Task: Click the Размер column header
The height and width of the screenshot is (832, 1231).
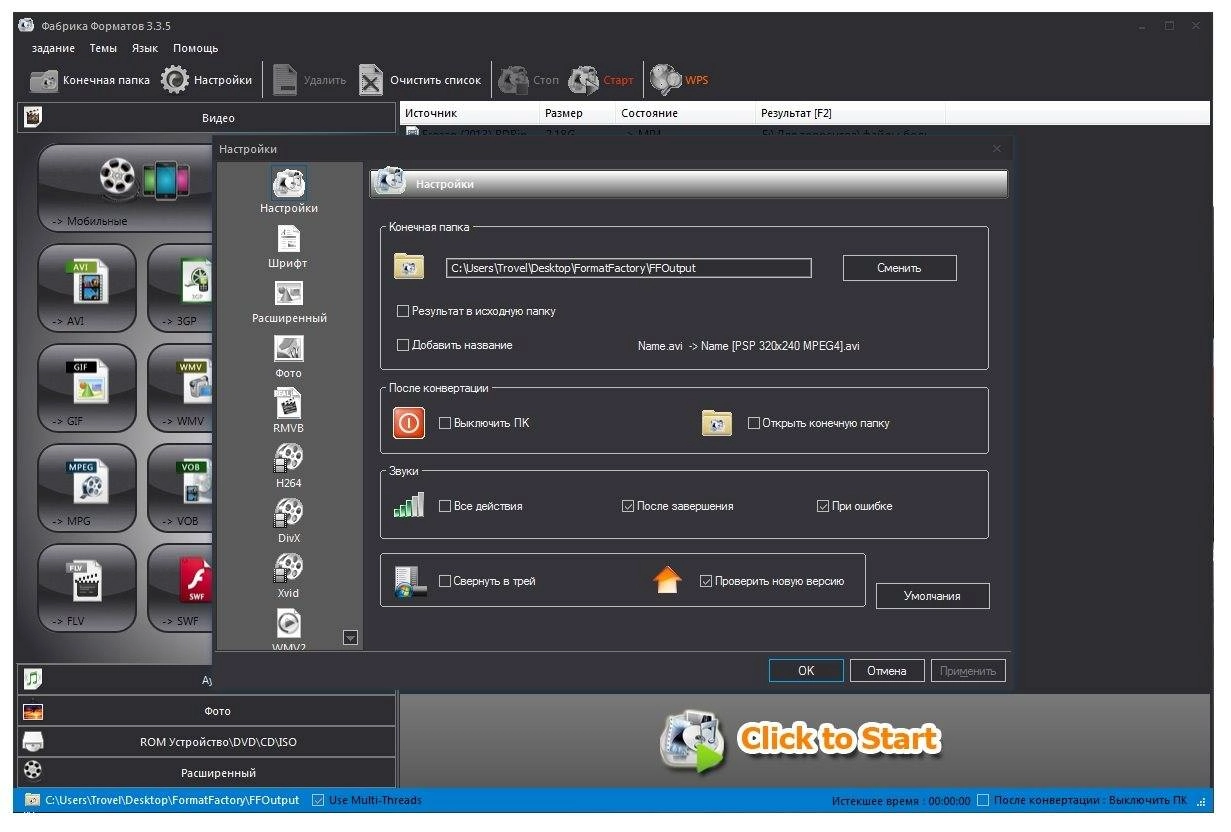Action: click(577, 113)
